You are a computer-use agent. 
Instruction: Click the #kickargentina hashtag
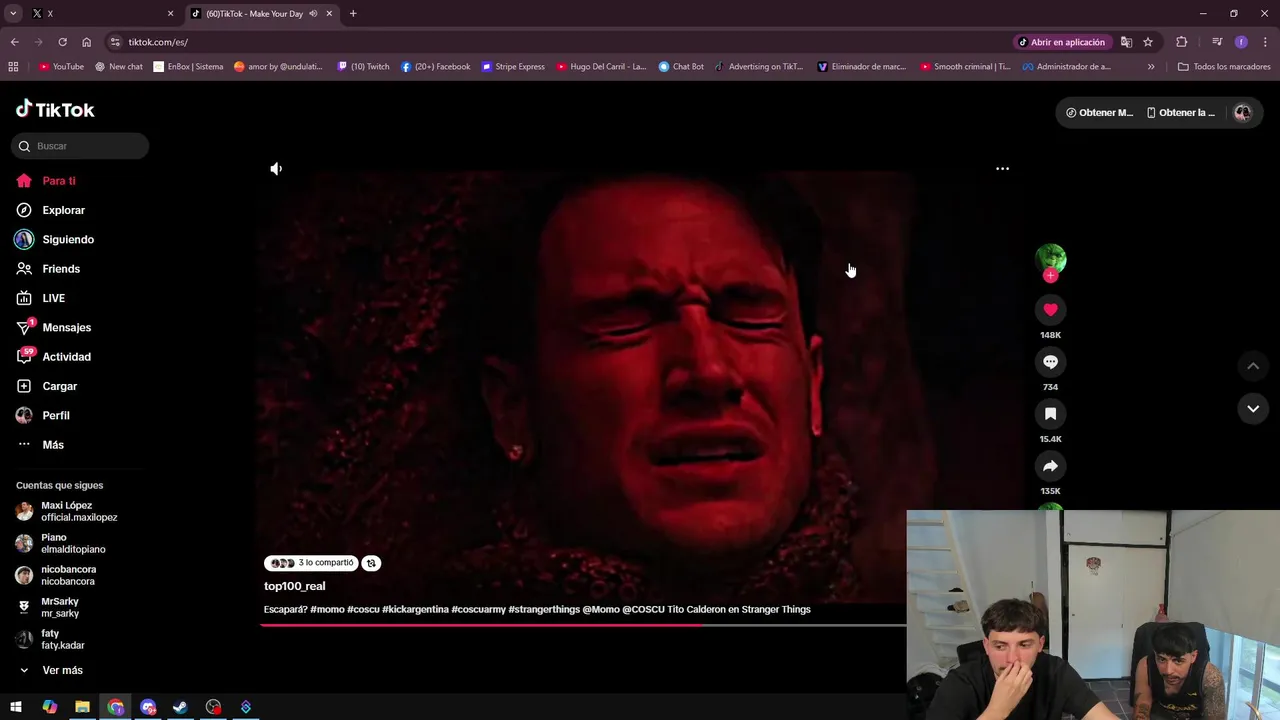(x=415, y=609)
